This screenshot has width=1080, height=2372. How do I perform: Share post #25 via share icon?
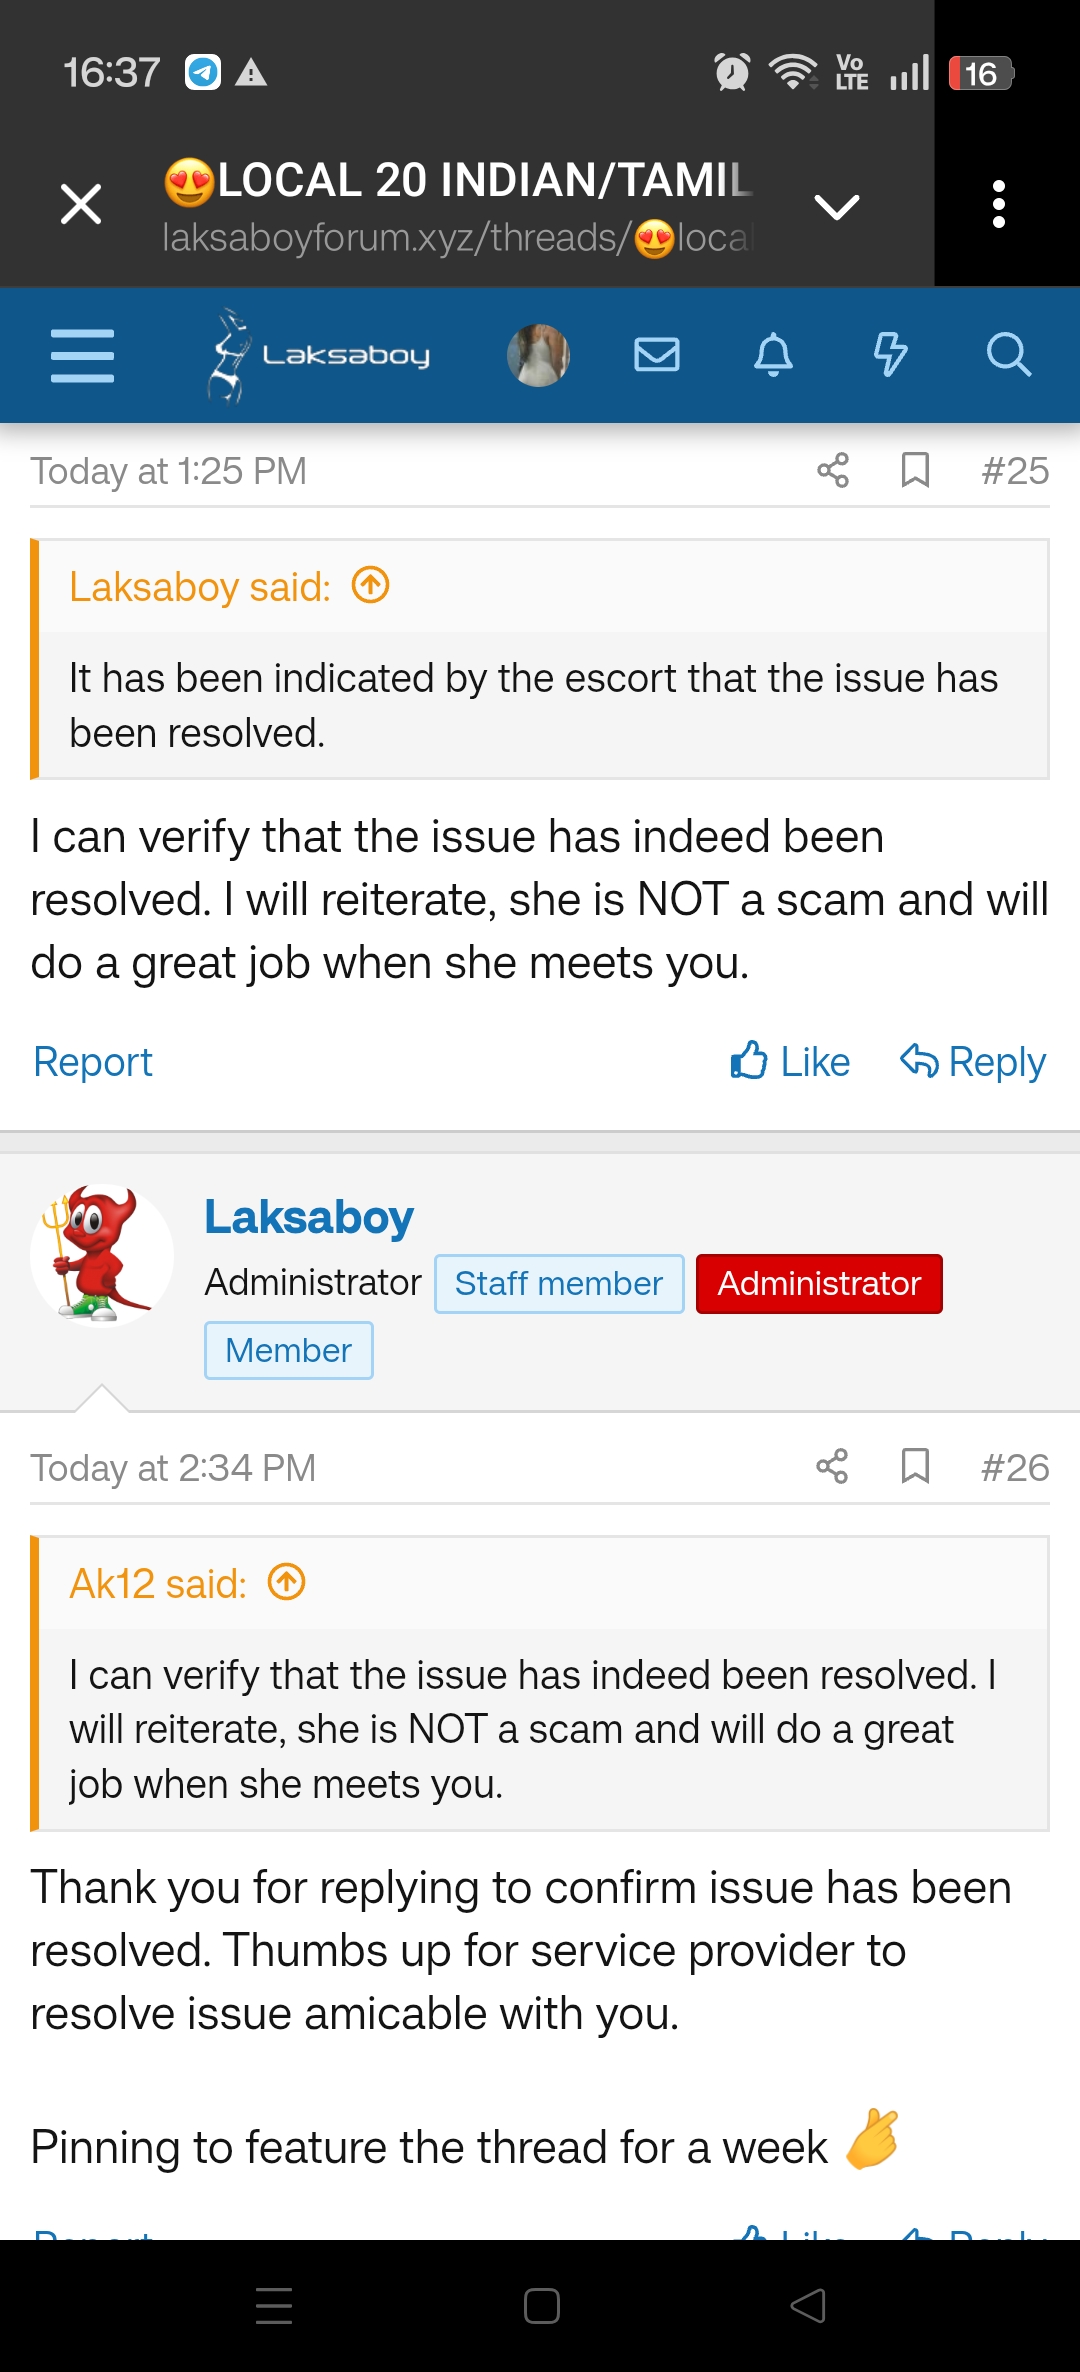(833, 470)
